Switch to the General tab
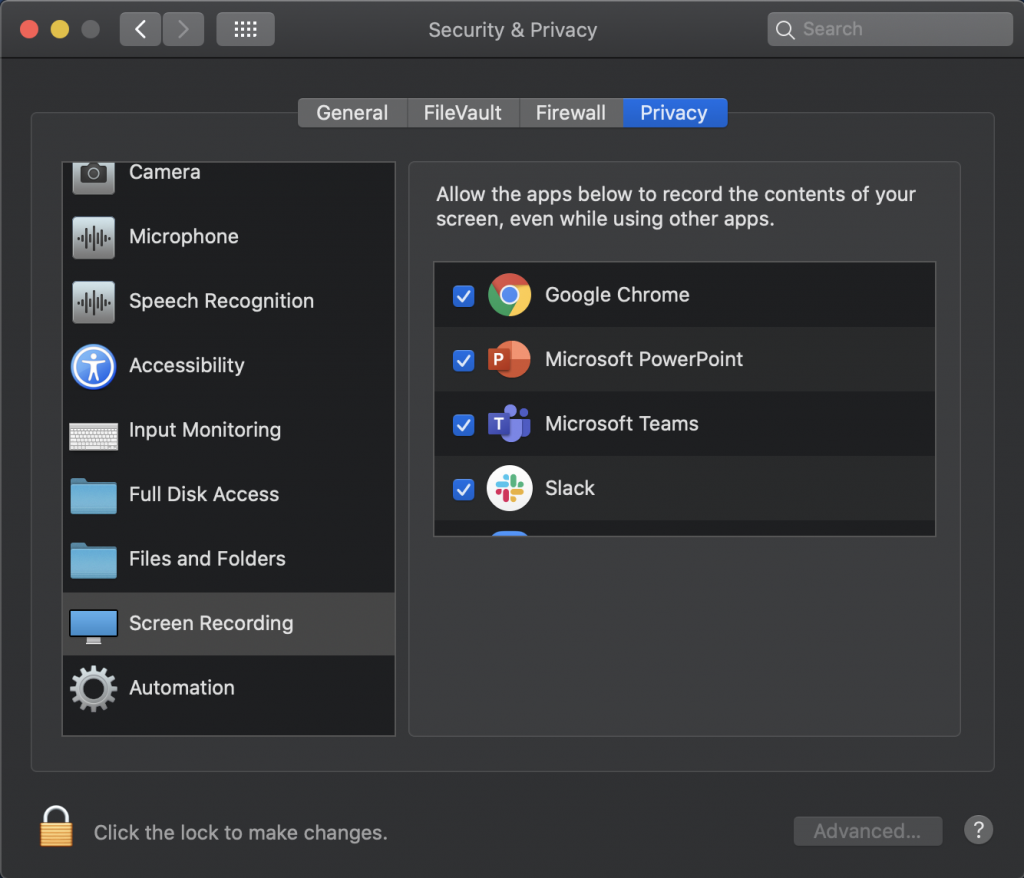This screenshot has height=878, width=1024. pyautogui.click(x=352, y=113)
